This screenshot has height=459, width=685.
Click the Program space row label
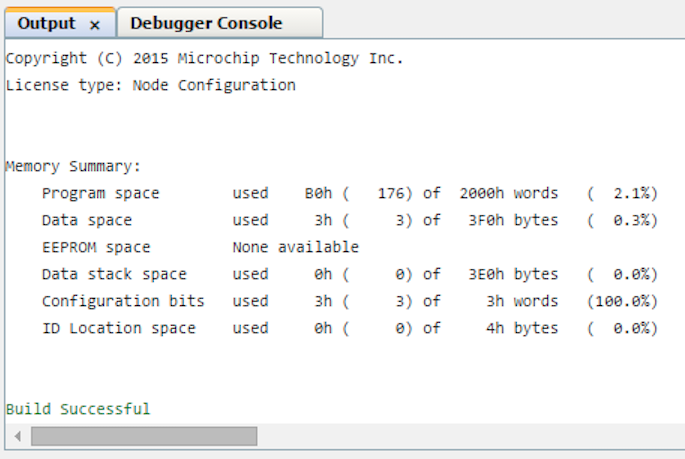100,193
